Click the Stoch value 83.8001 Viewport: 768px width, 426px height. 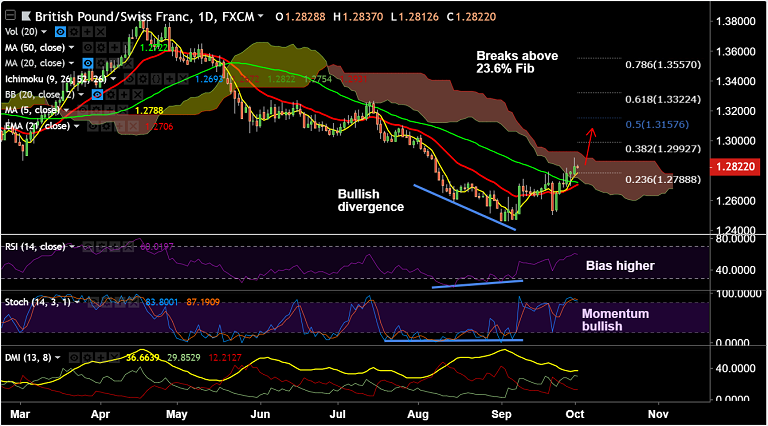click(162, 302)
